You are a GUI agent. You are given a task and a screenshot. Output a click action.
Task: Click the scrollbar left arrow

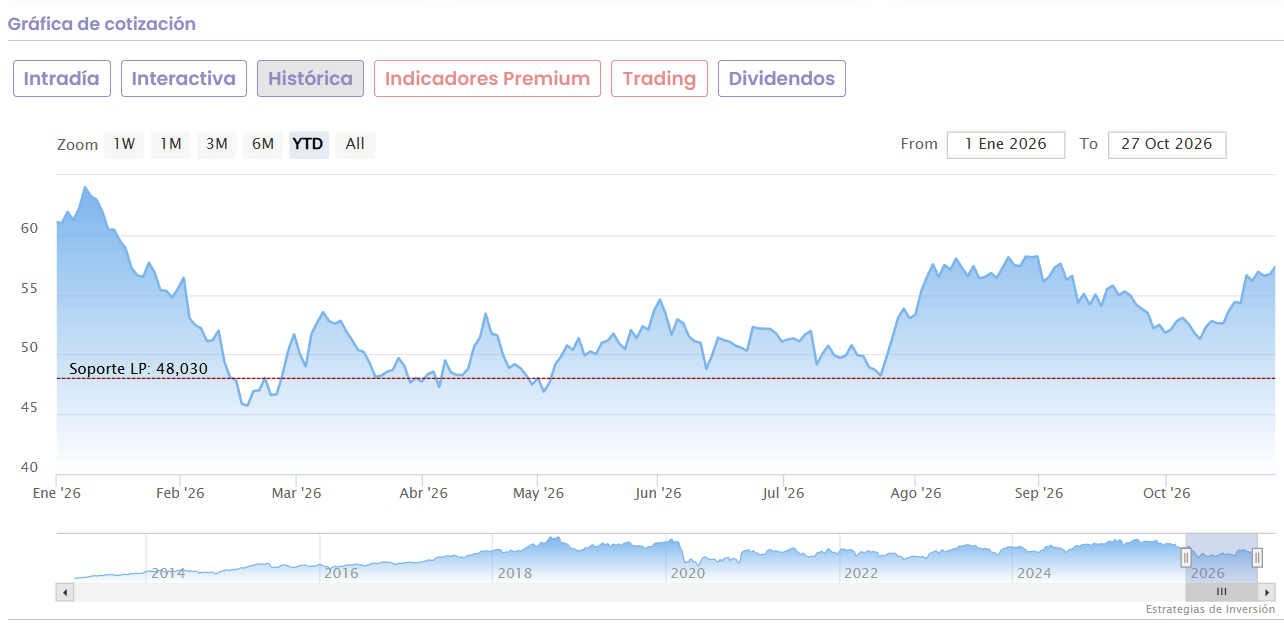(x=65, y=592)
